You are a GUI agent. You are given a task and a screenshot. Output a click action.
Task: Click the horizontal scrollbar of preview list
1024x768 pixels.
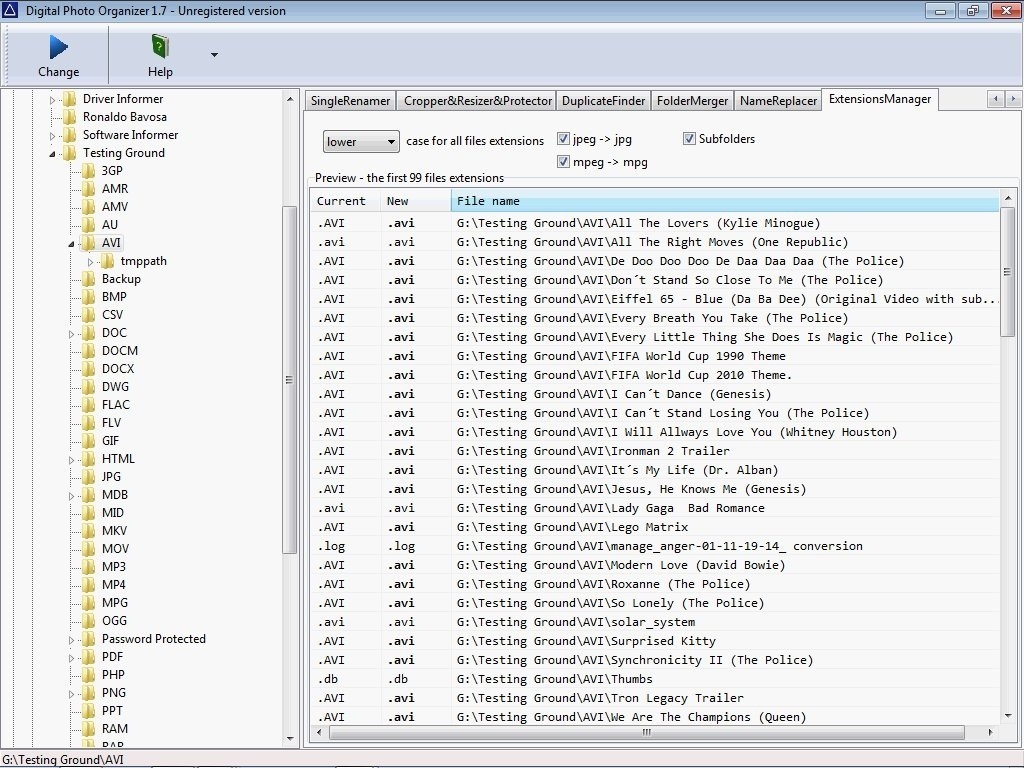[646, 733]
